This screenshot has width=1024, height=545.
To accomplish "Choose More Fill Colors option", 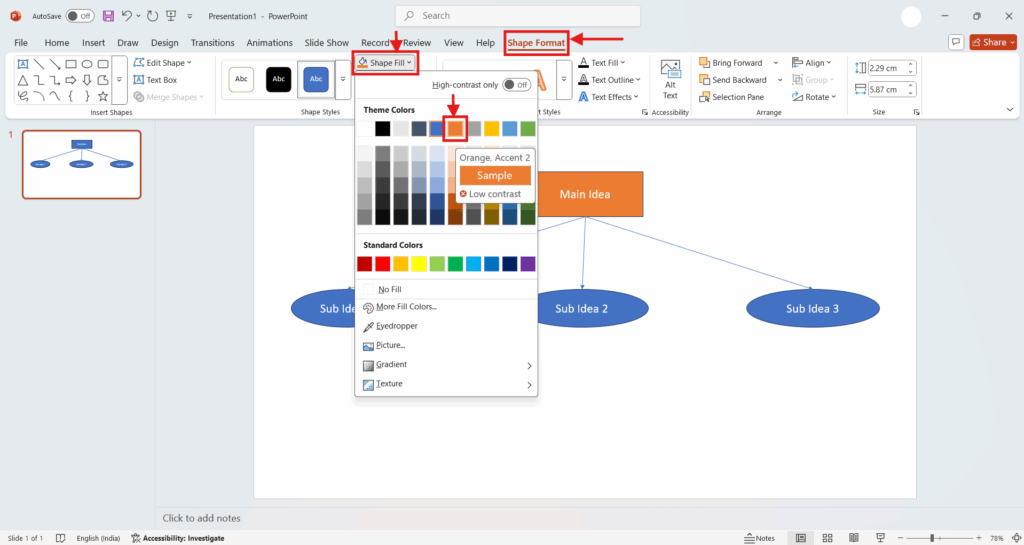I will coord(406,307).
